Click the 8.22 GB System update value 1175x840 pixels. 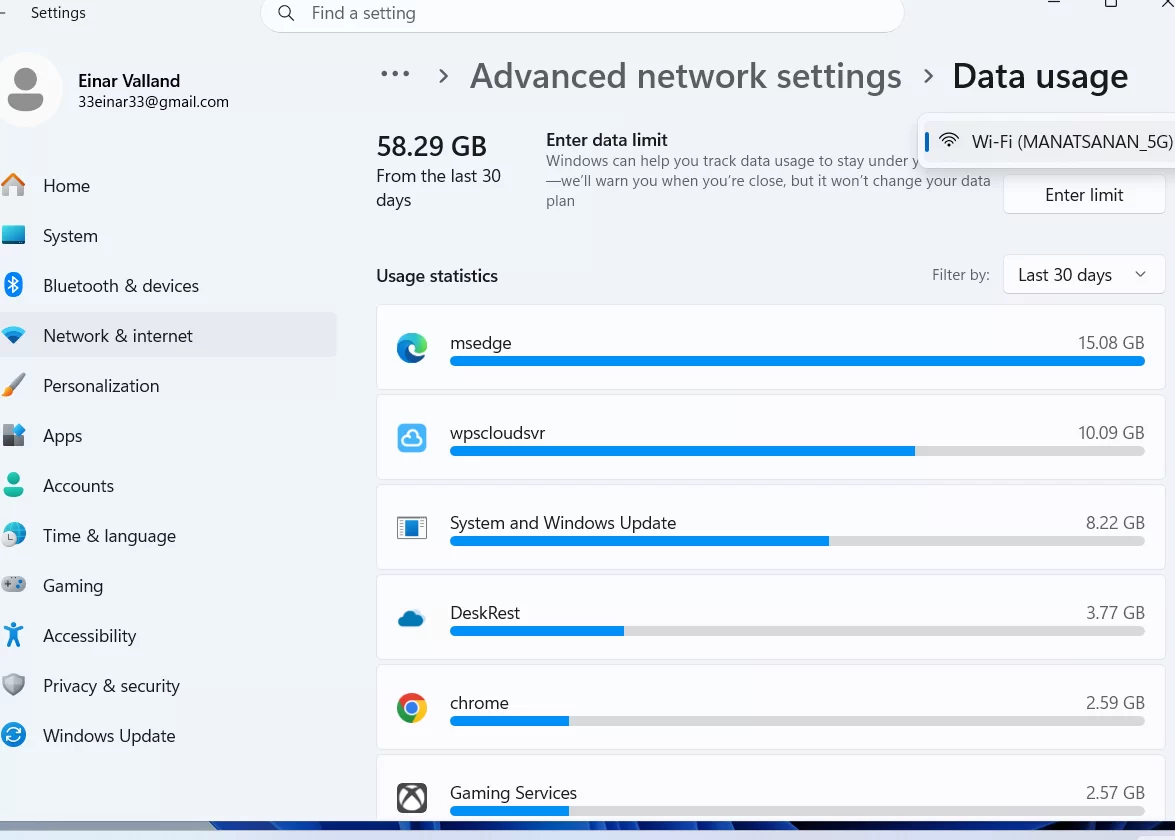pos(1115,522)
